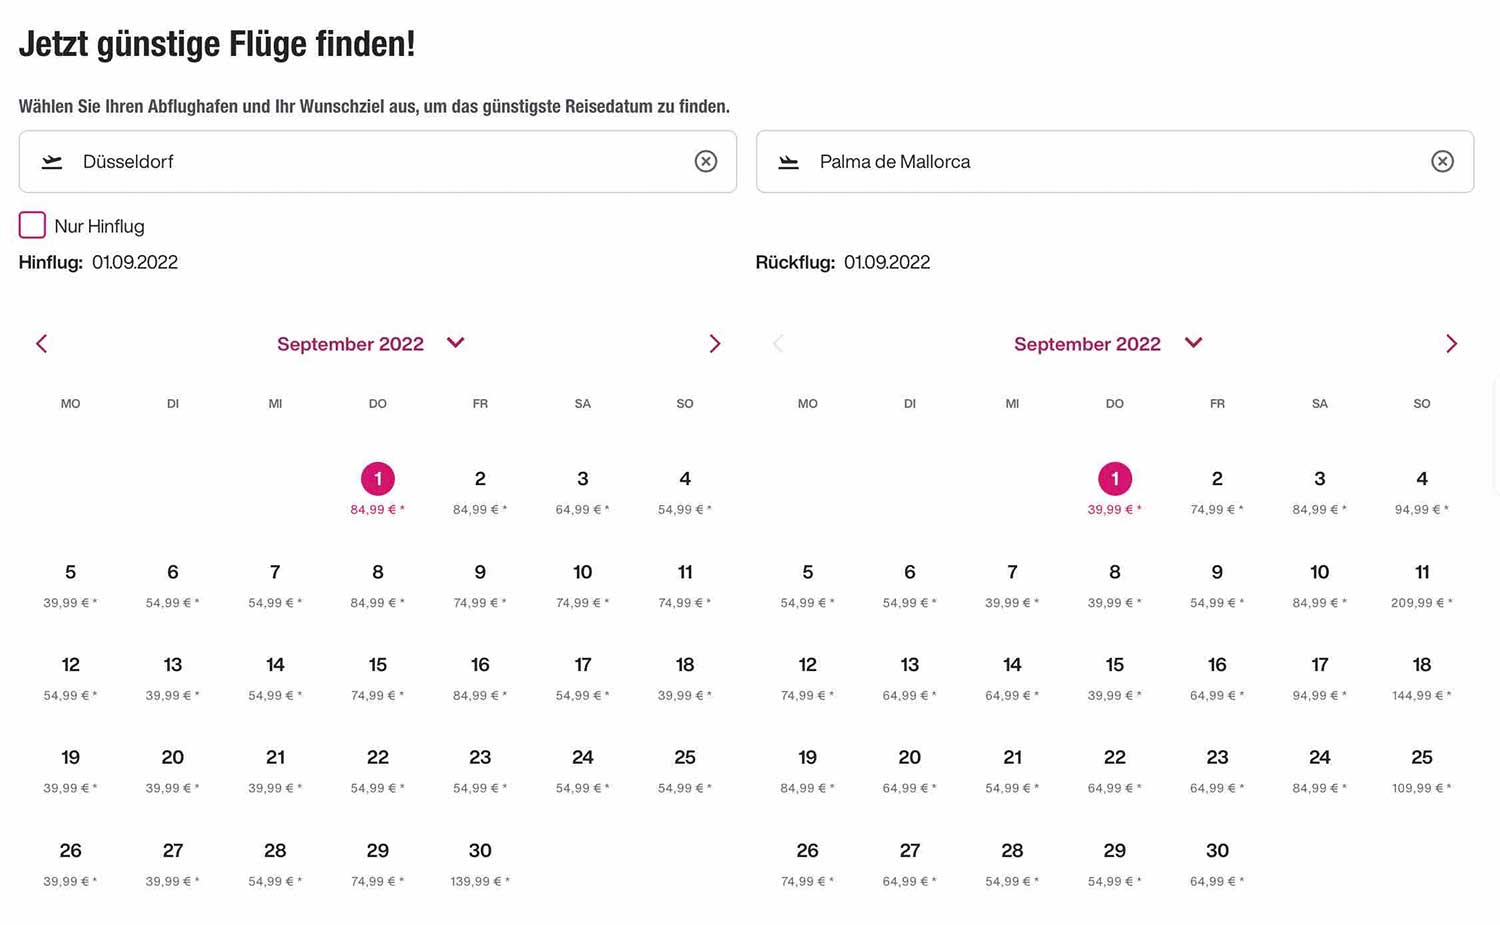Click the Düsseldorf departure input field

[x=378, y=161]
